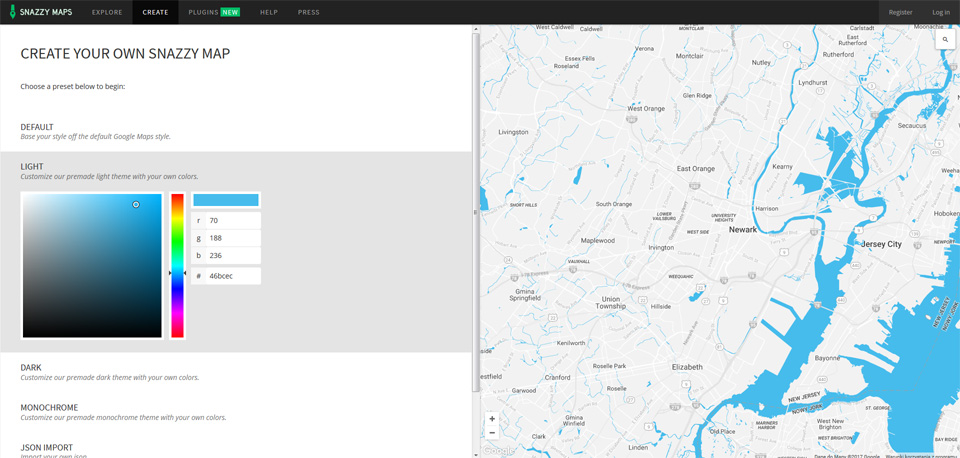
Task: Click the Kearny map label
Action: [x=783, y=167]
